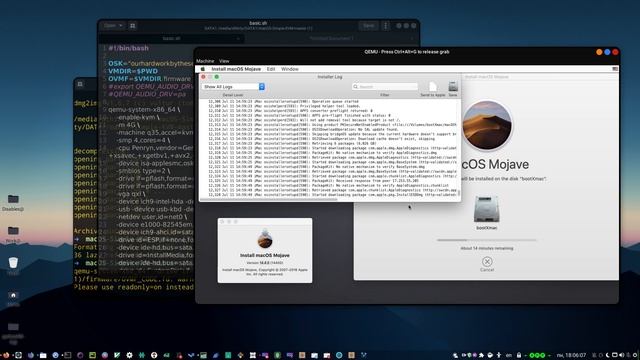Click the power icon at the tray's end

tap(635, 356)
